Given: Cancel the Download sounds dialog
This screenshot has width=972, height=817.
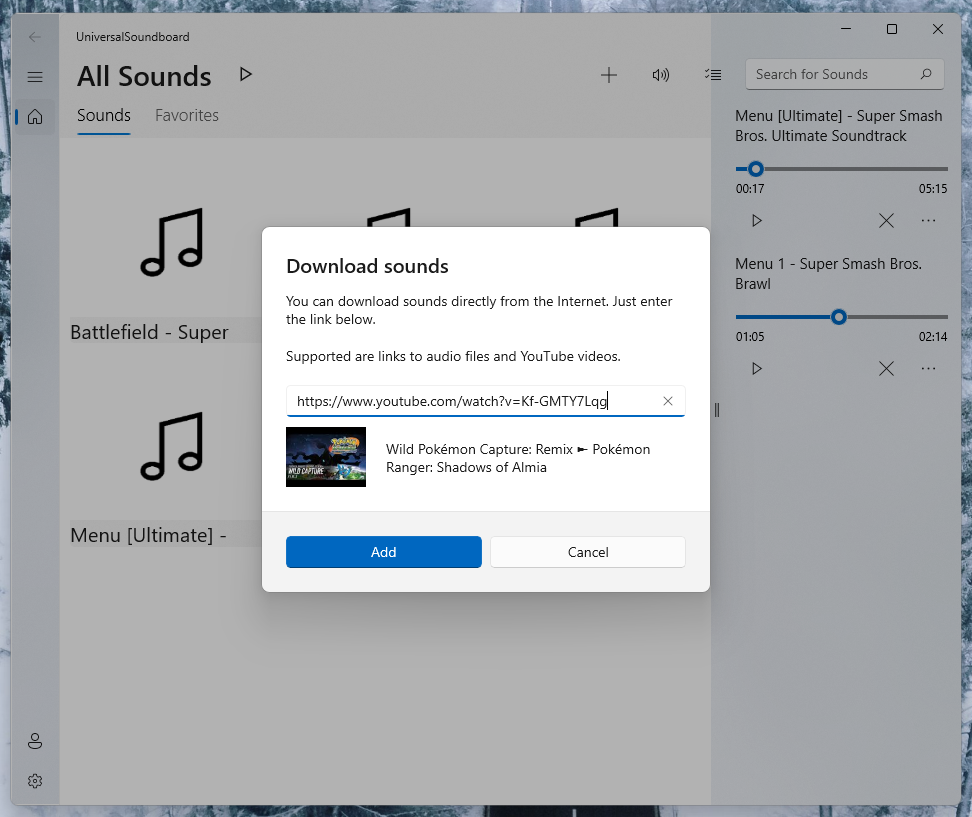Looking at the screenshot, I should click(588, 552).
